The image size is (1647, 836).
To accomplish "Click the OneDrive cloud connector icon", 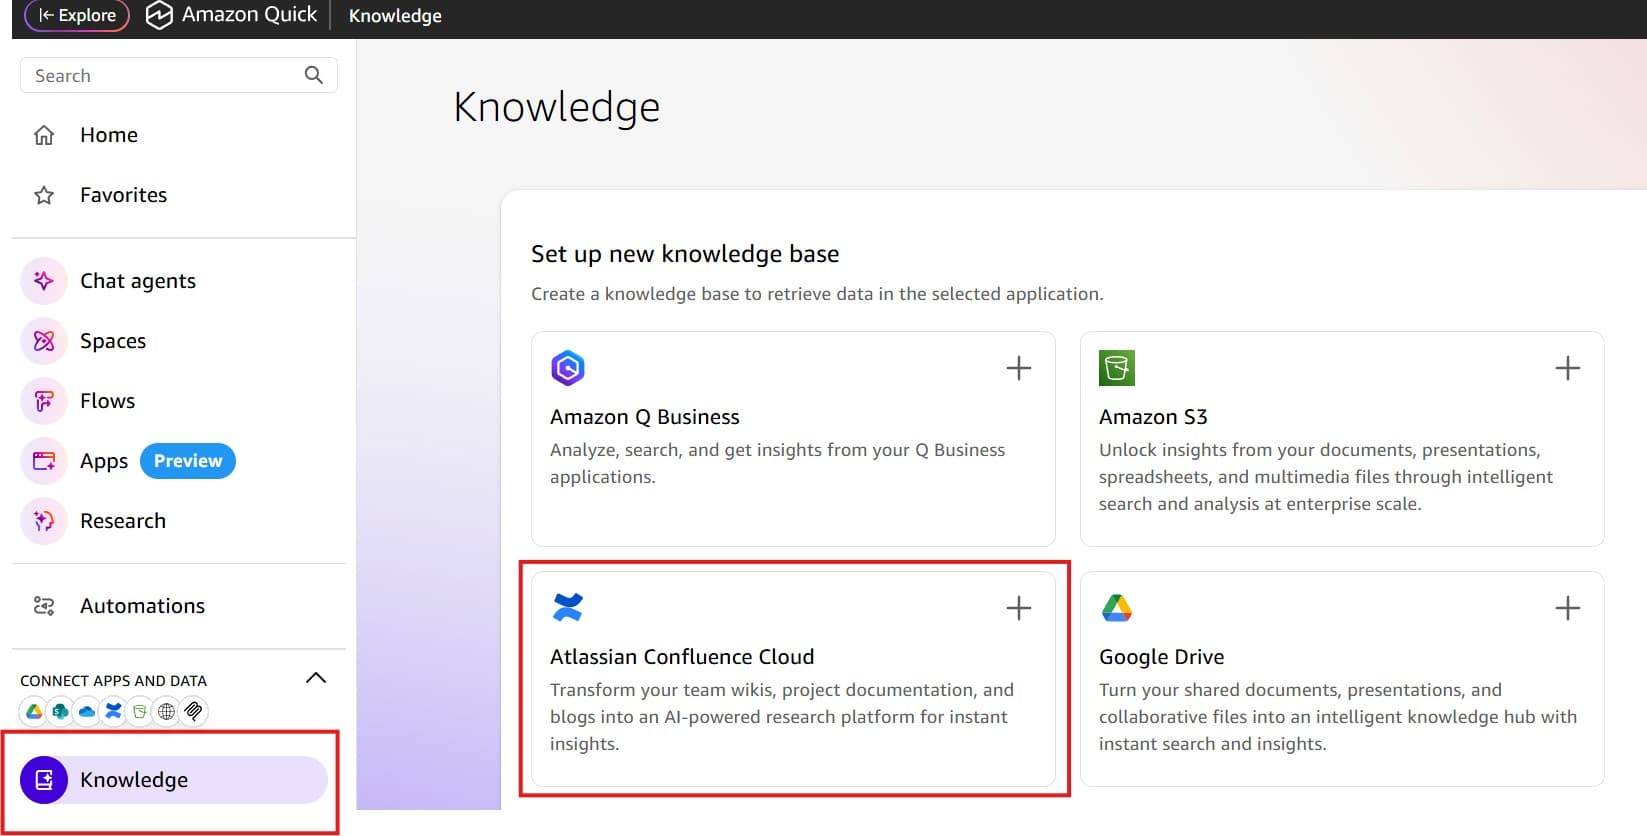I will point(87,712).
